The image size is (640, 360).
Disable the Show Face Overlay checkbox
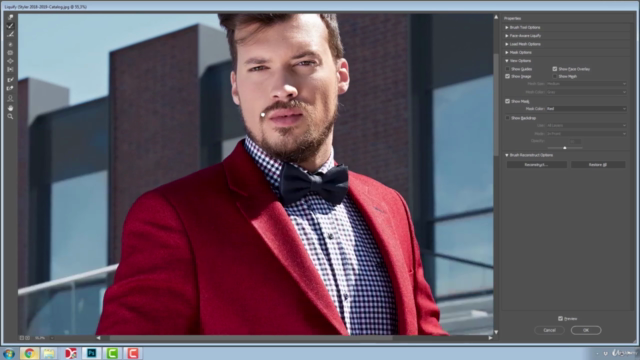point(555,69)
